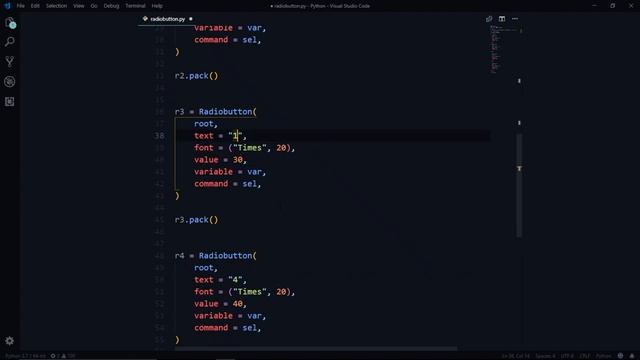
Task: Click line number 38 in the gutter
Action: click(x=159, y=136)
